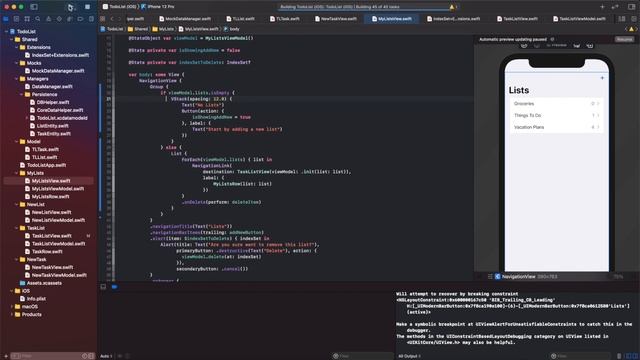Click the Library plus button in toolbar
This screenshot has height=360, width=640.
602,7
